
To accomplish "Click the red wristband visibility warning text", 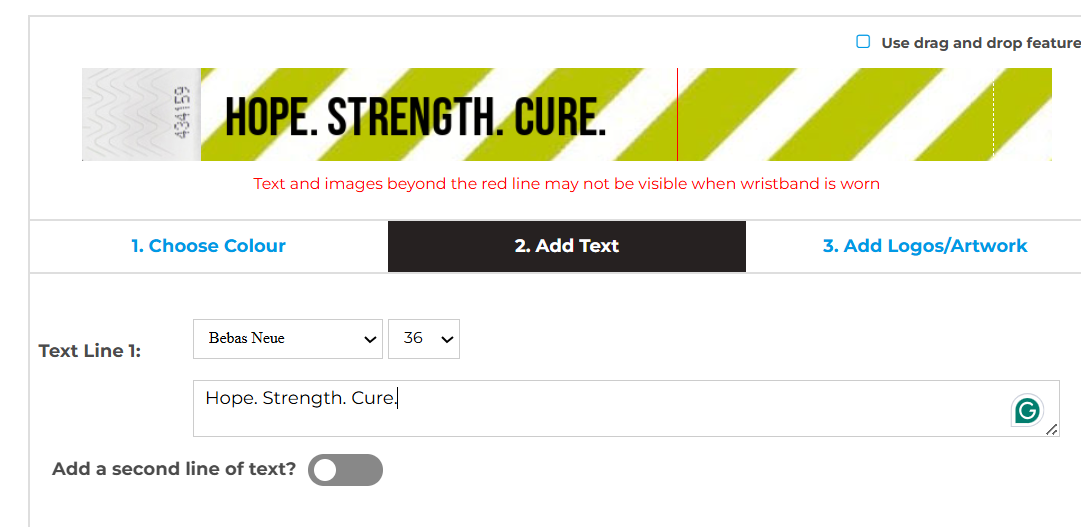I will click(566, 184).
